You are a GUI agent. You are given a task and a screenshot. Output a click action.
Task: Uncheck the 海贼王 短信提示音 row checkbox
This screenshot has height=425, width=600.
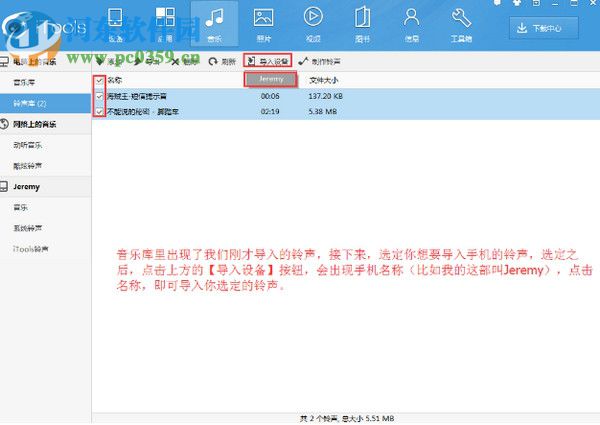(99, 96)
